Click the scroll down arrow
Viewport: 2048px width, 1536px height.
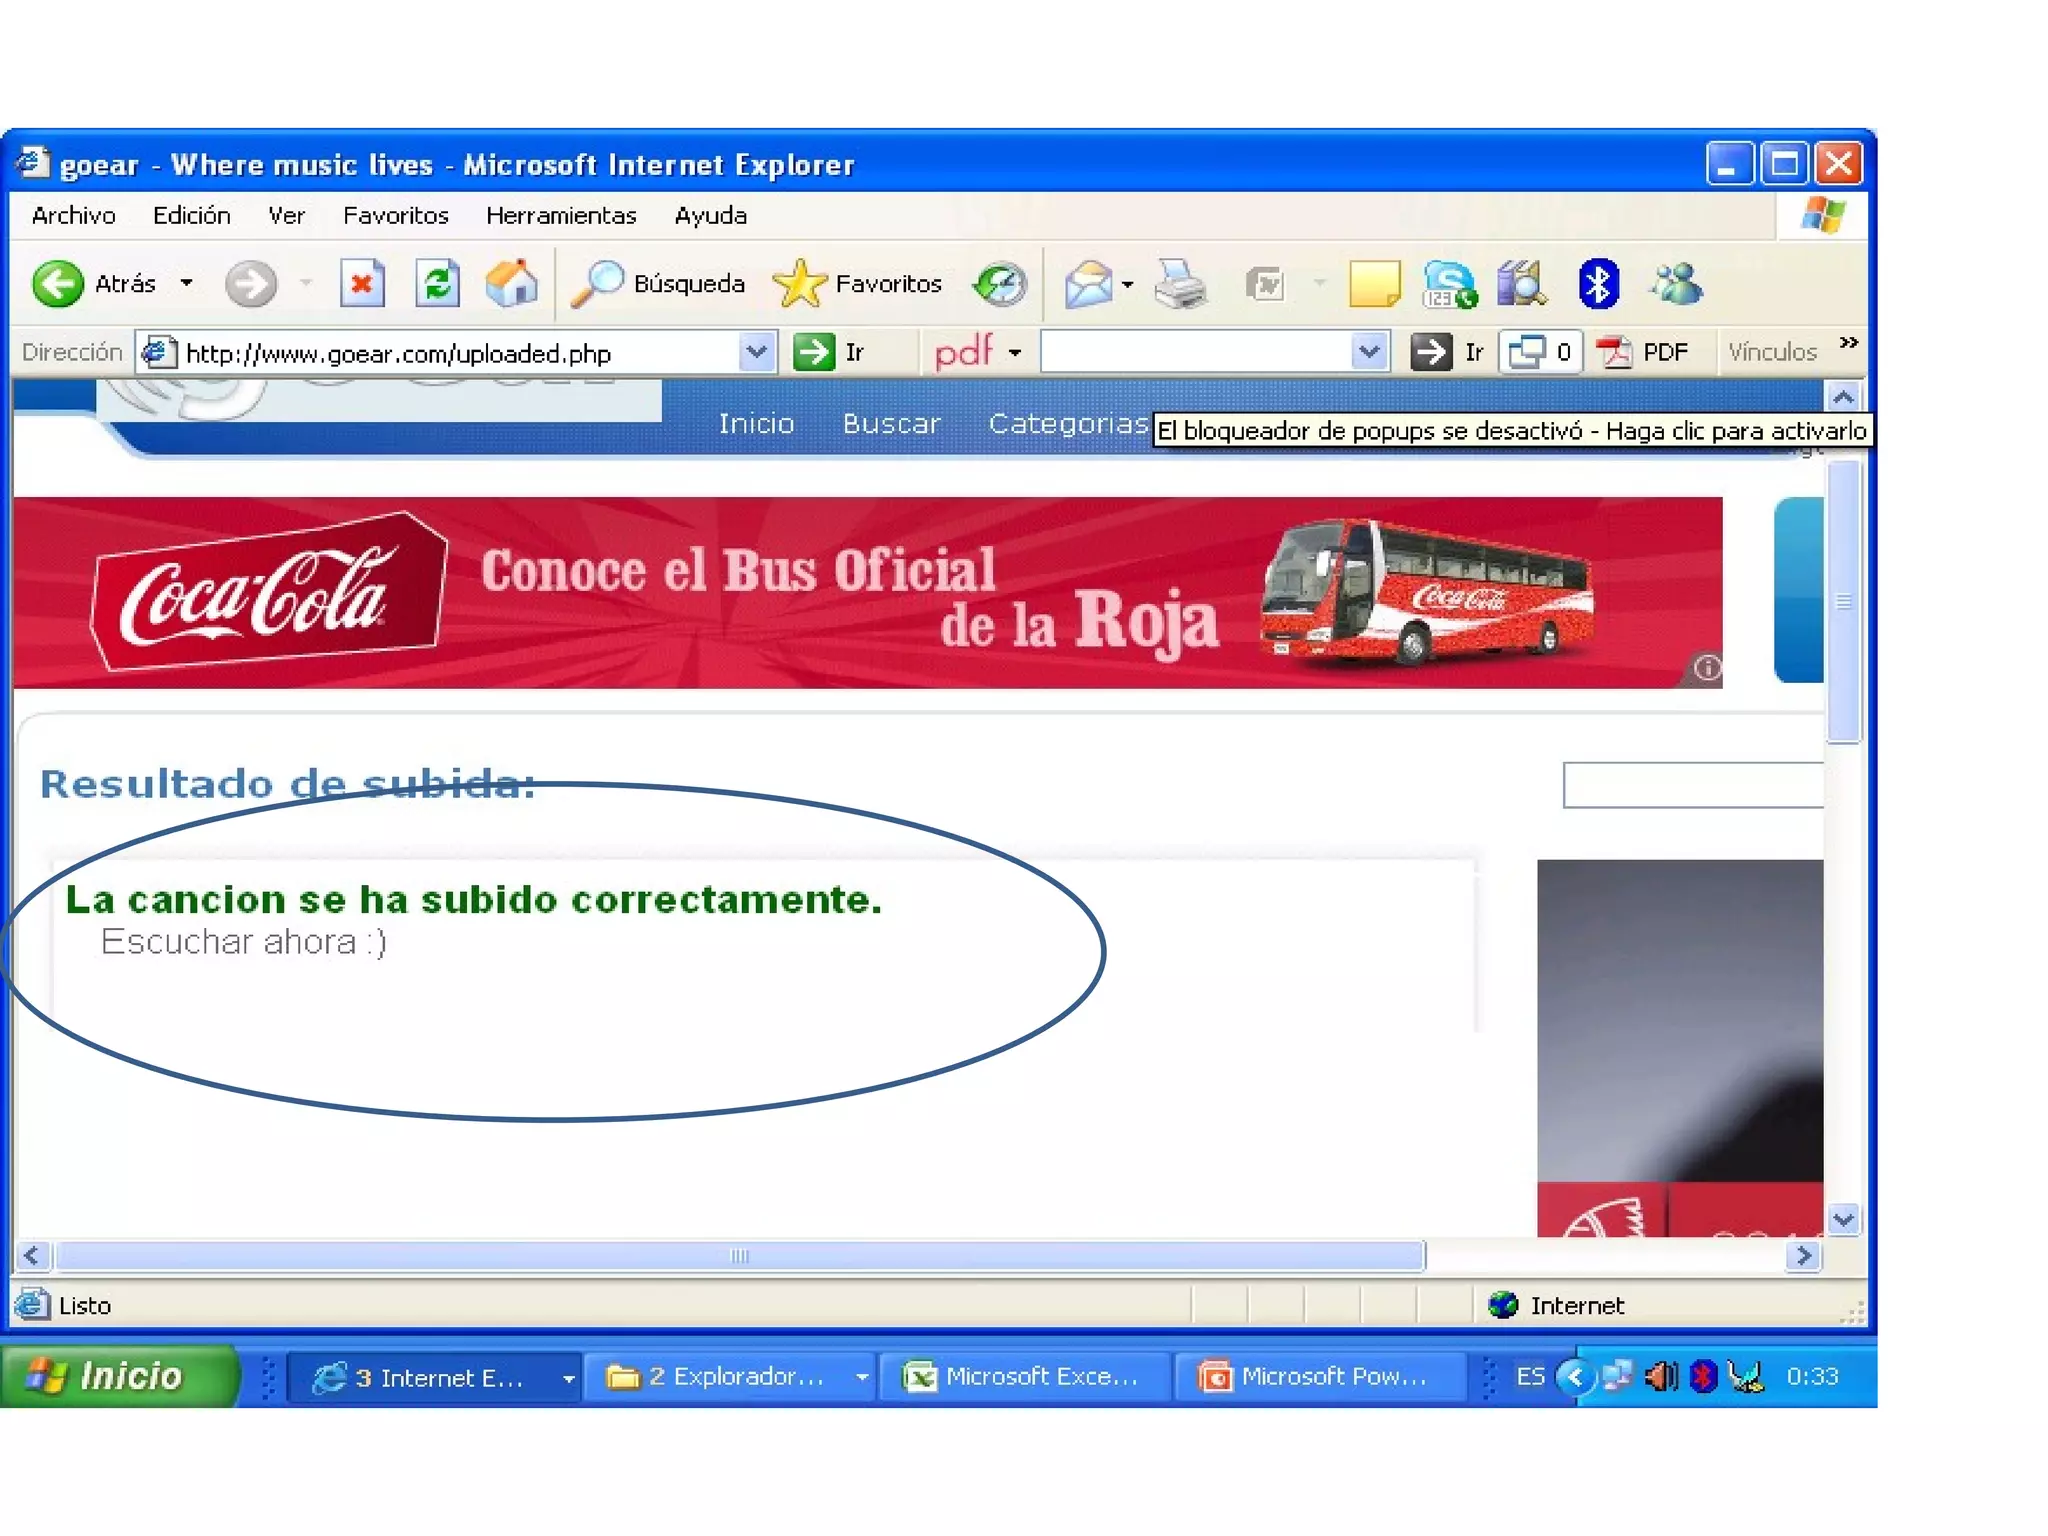coord(1844,1220)
